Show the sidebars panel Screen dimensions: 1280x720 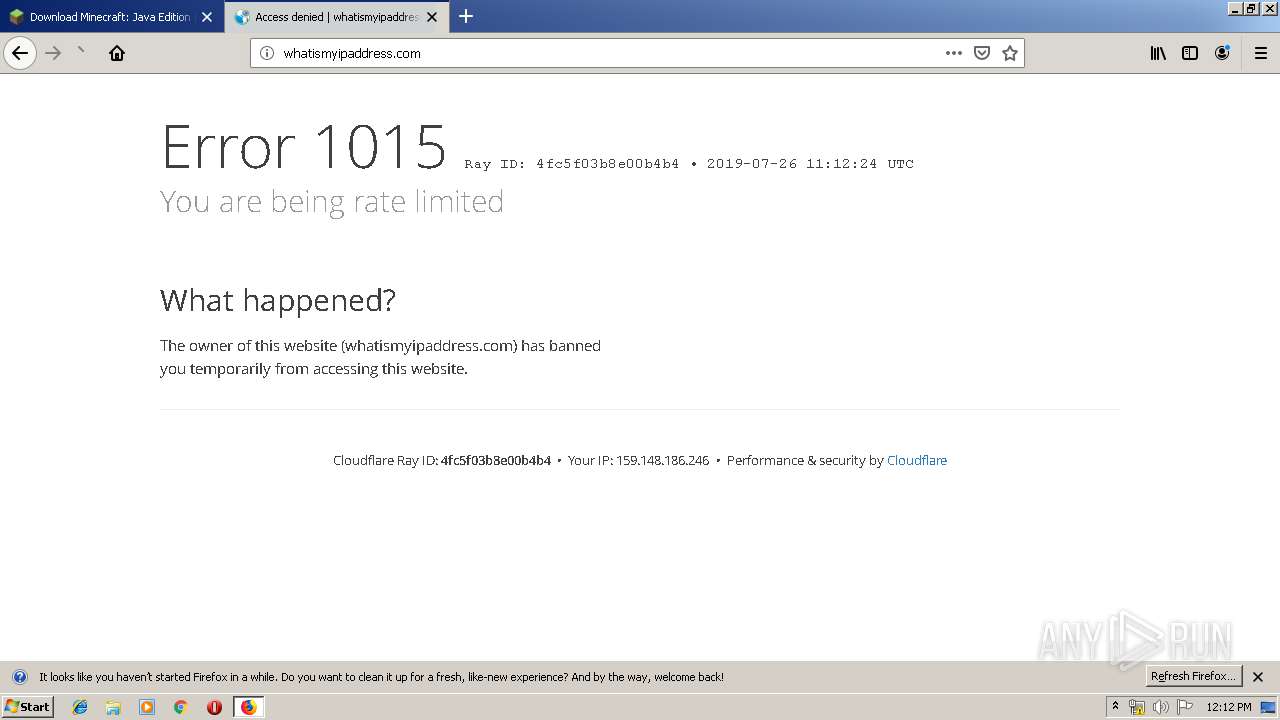1190,53
